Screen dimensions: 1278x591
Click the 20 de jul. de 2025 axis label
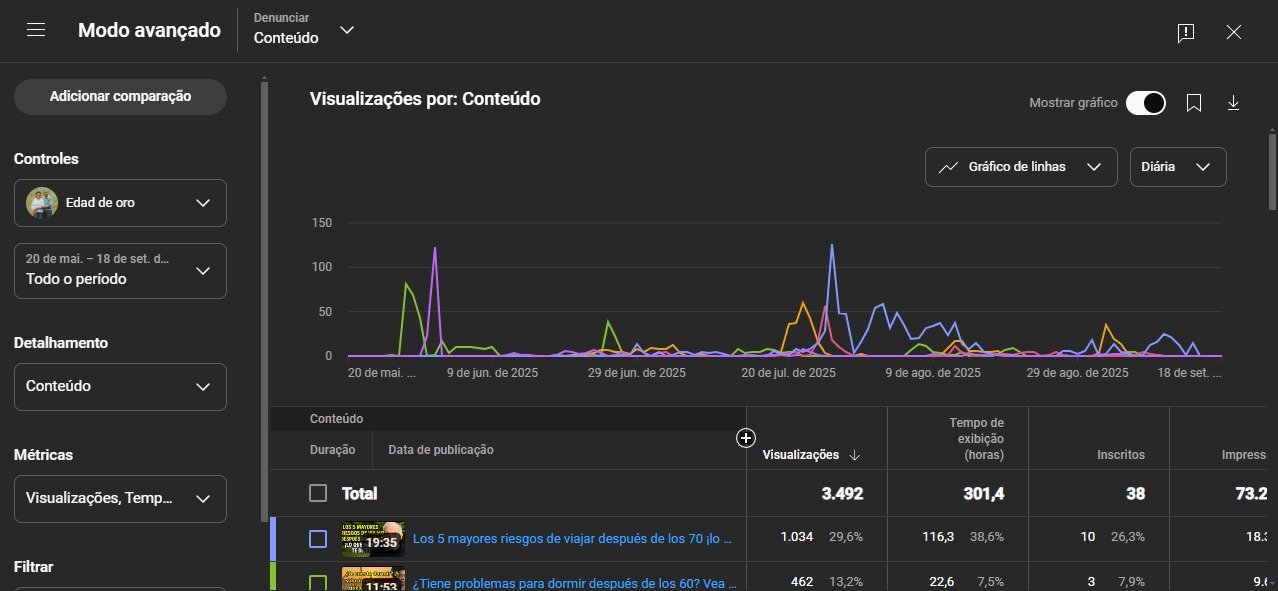click(x=788, y=372)
